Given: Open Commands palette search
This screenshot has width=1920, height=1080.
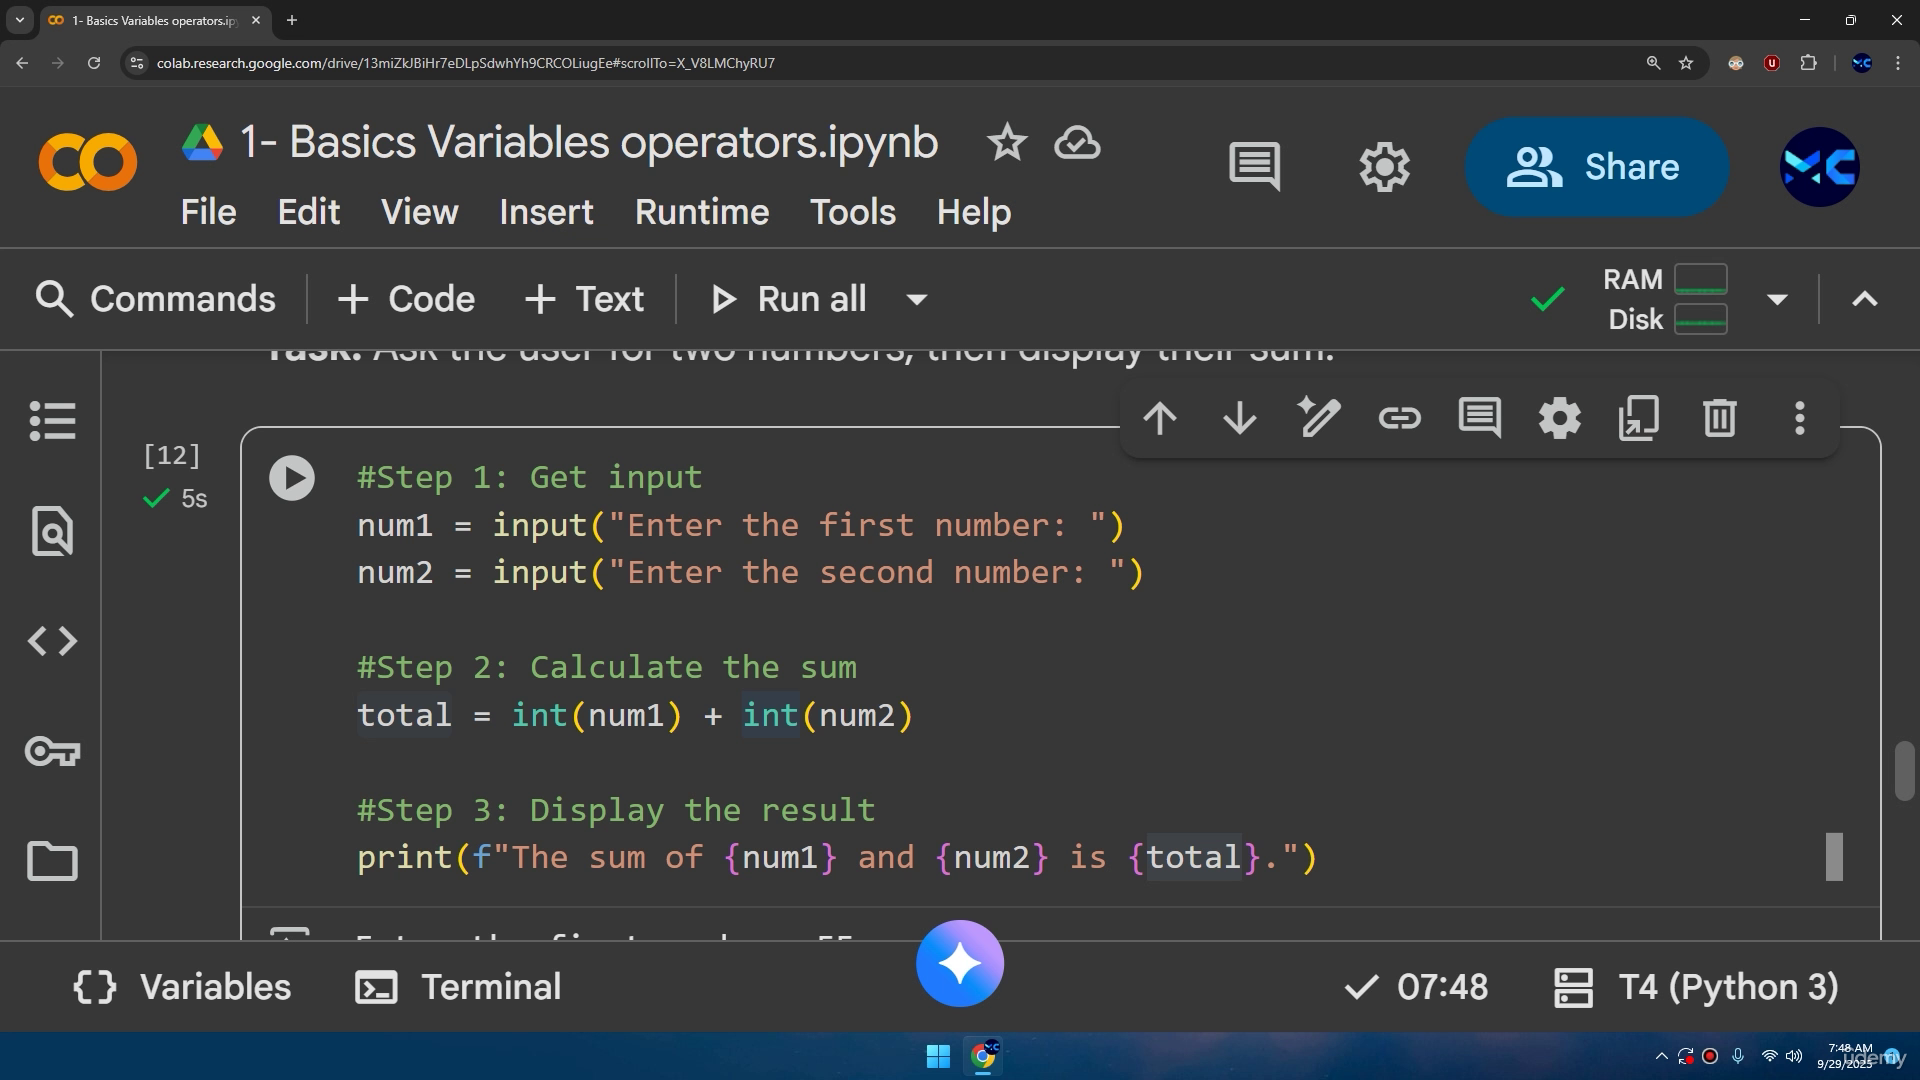Looking at the screenshot, I should click(155, 299).
